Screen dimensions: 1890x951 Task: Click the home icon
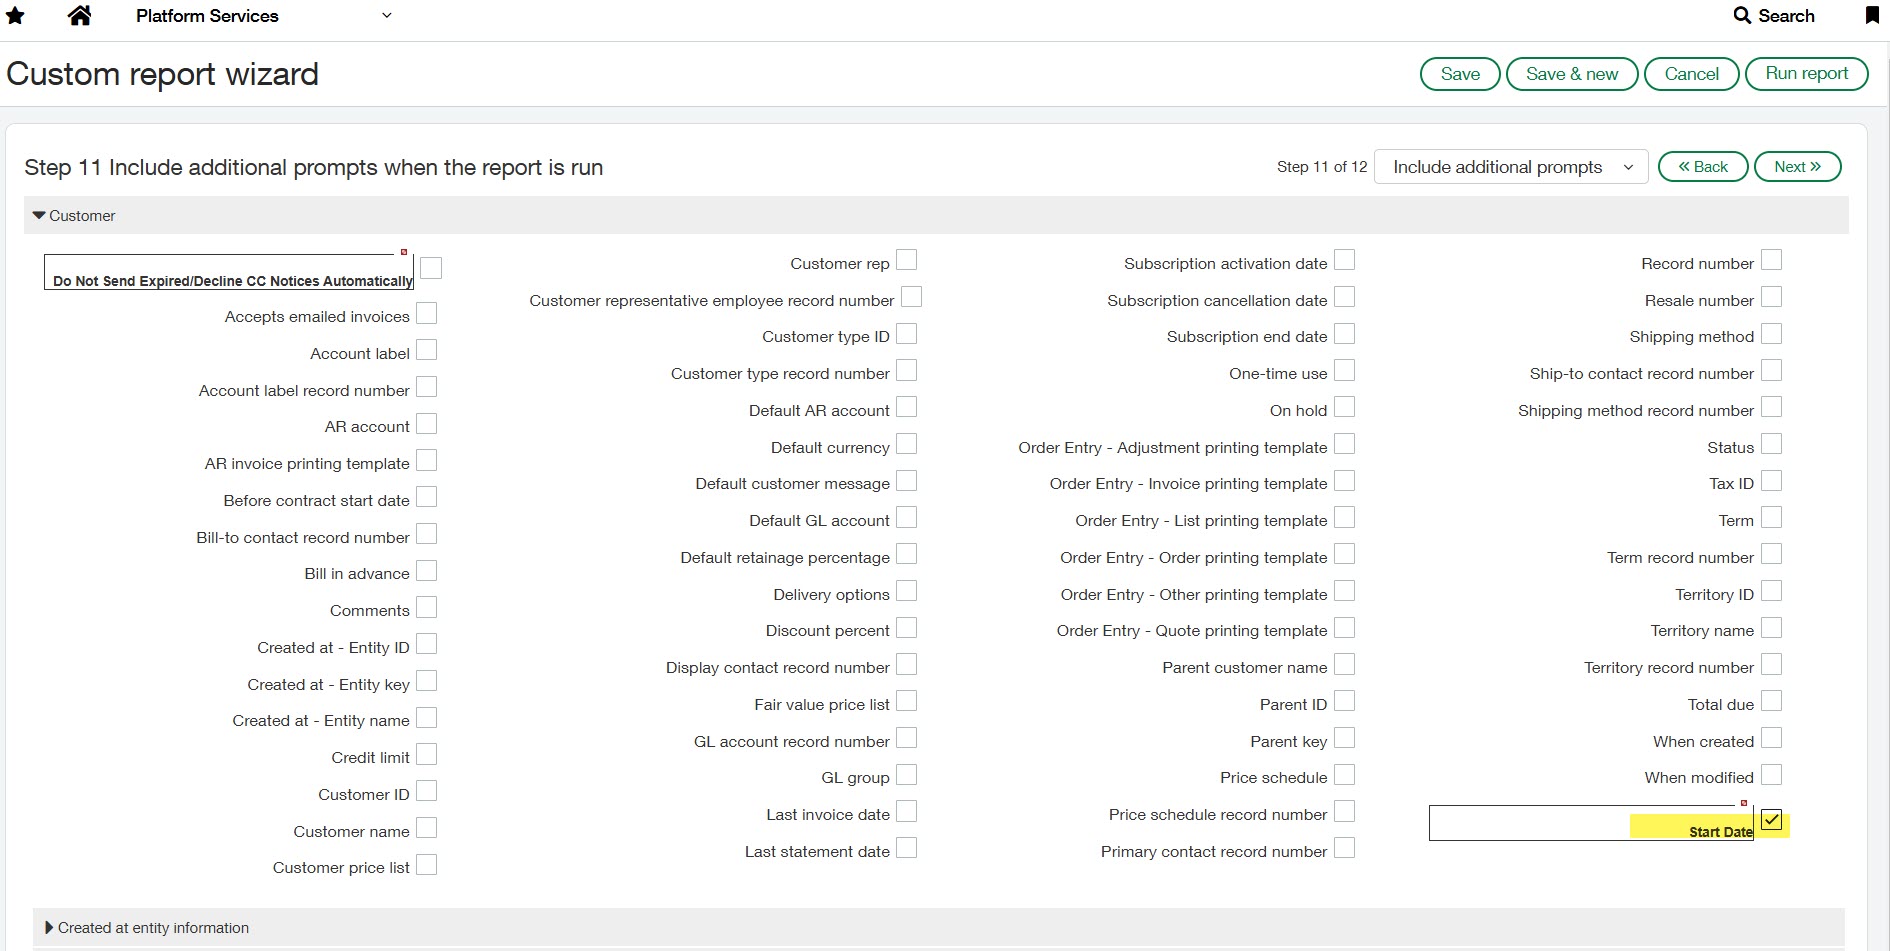tap(79, 15)
